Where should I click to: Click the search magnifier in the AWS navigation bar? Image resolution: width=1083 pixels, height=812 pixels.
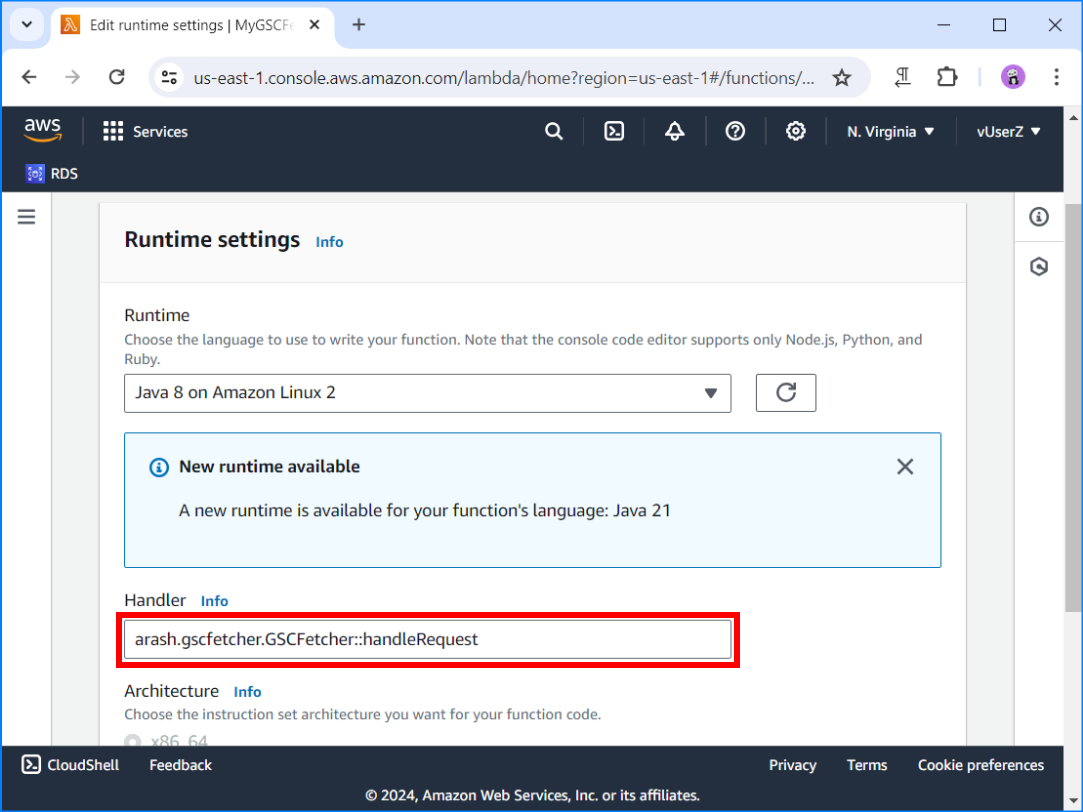[x=554, y=131]
